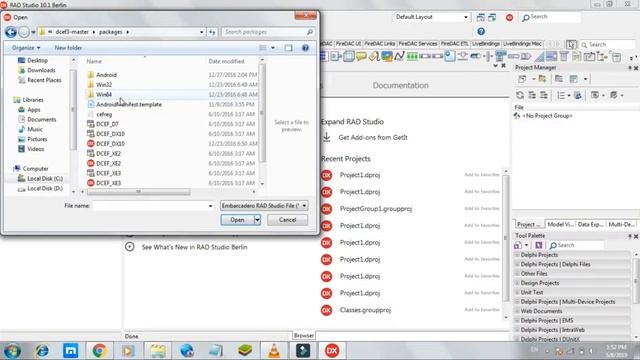Change the file view layout icon

[263, 48]
